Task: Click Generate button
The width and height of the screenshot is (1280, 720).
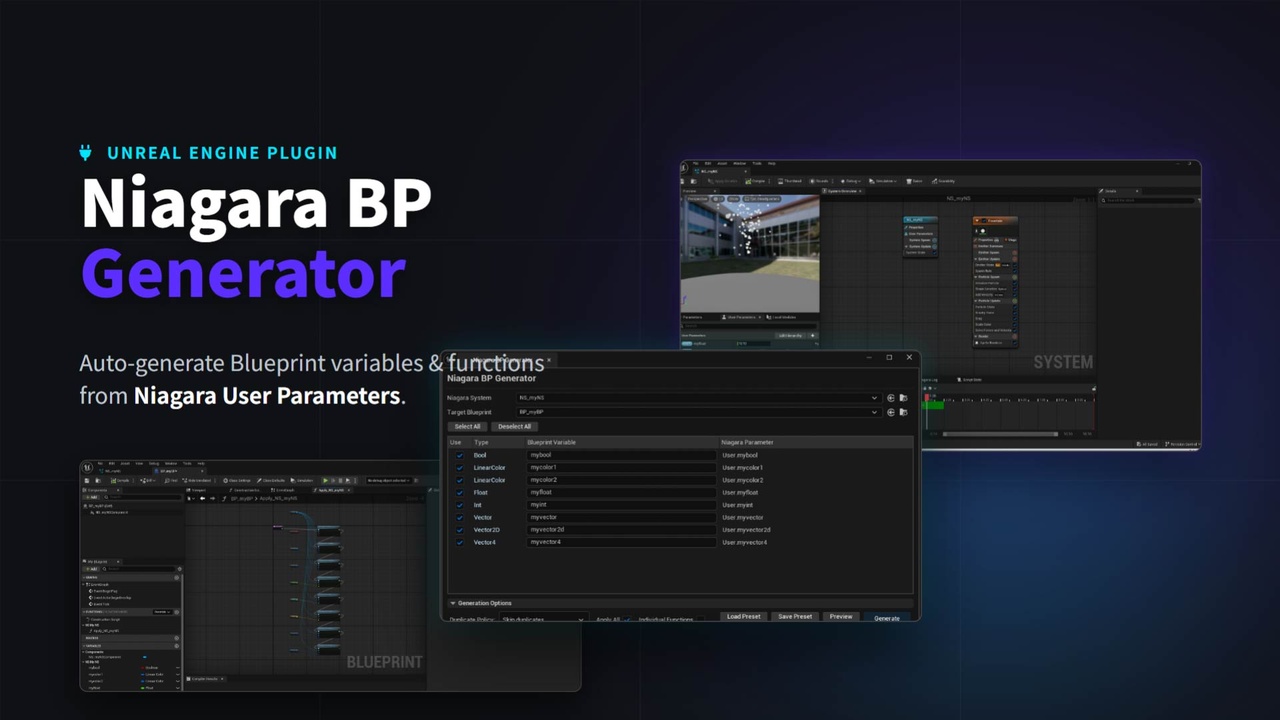Action: (887, 618)
